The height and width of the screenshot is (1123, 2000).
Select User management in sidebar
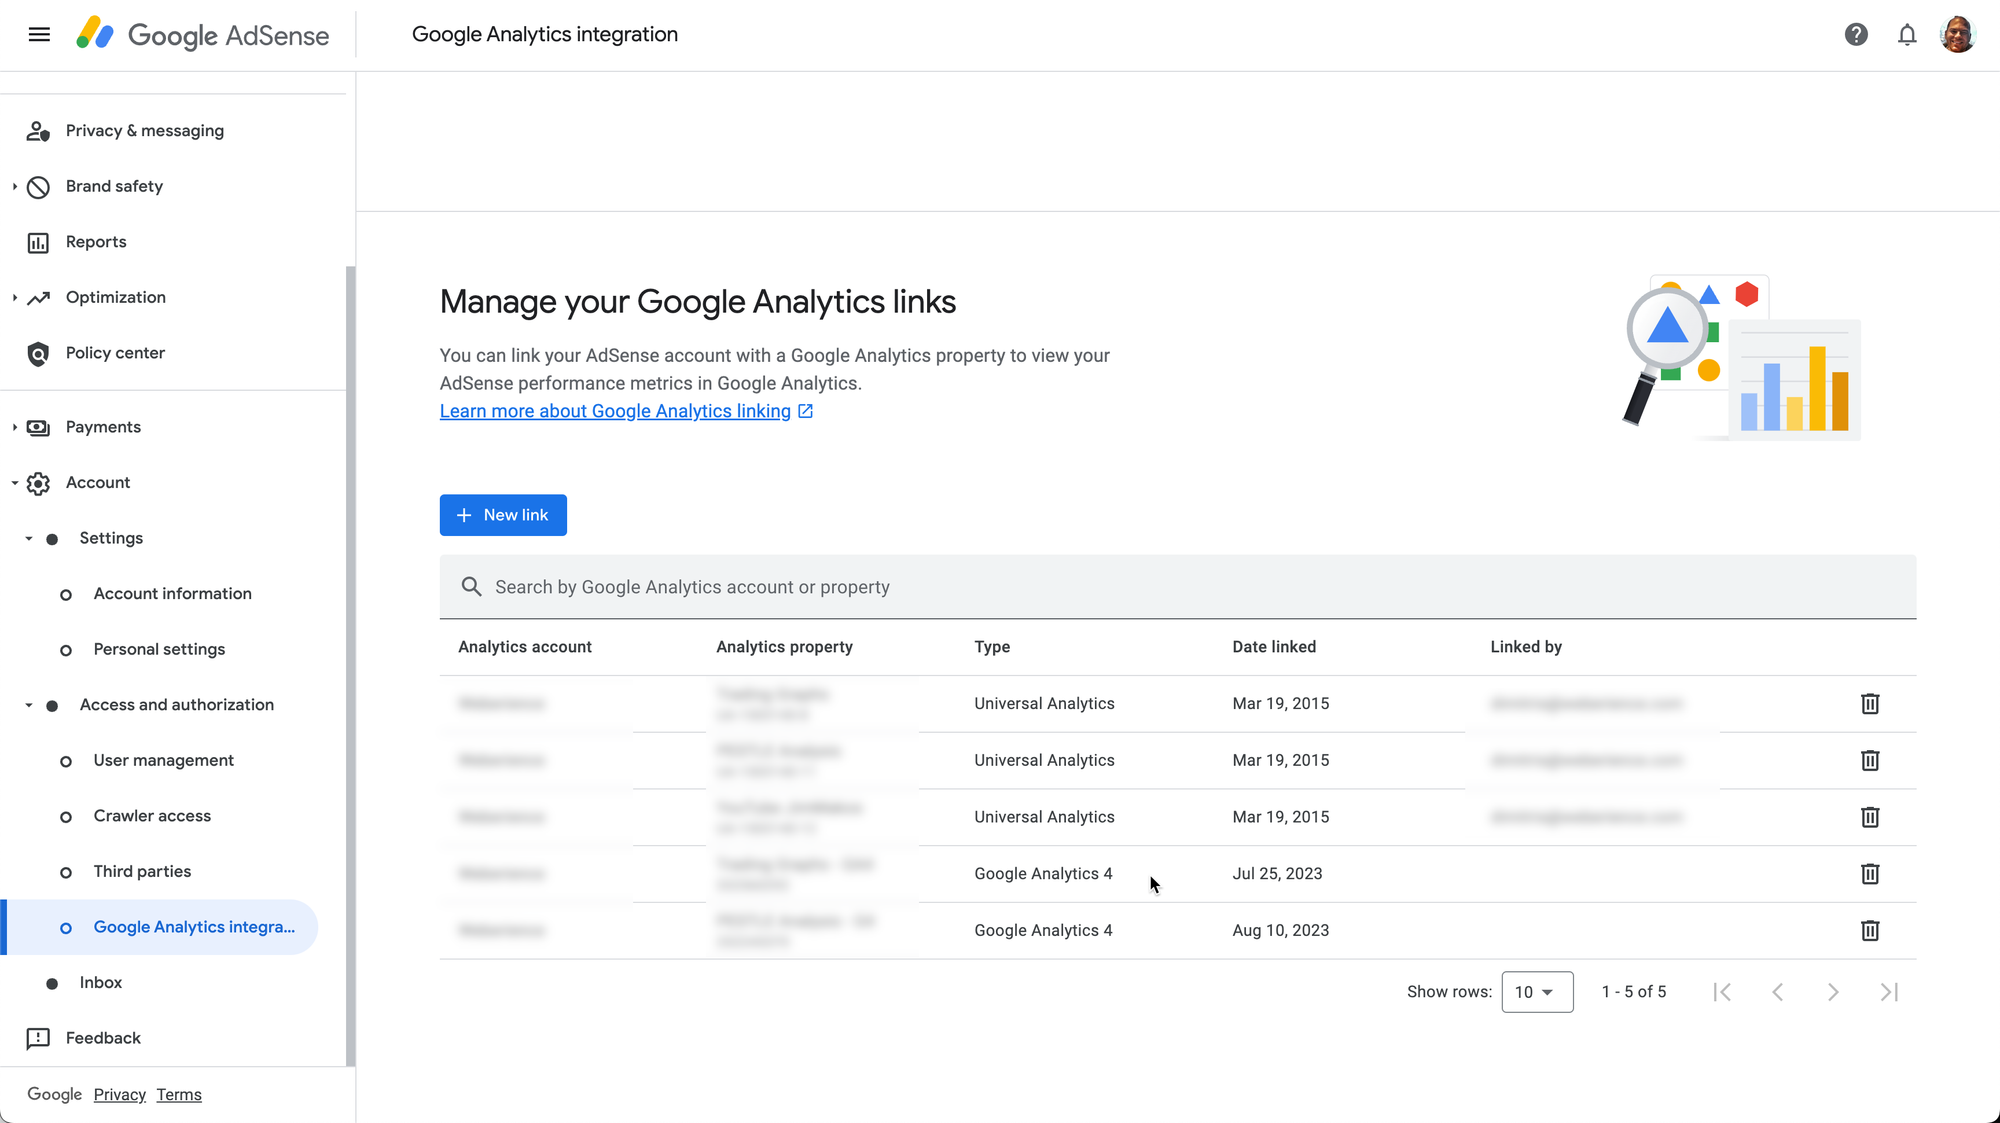click(163, 760)
